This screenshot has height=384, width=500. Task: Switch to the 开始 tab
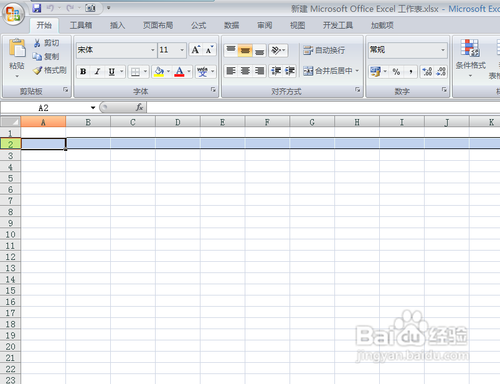[44, 25]
